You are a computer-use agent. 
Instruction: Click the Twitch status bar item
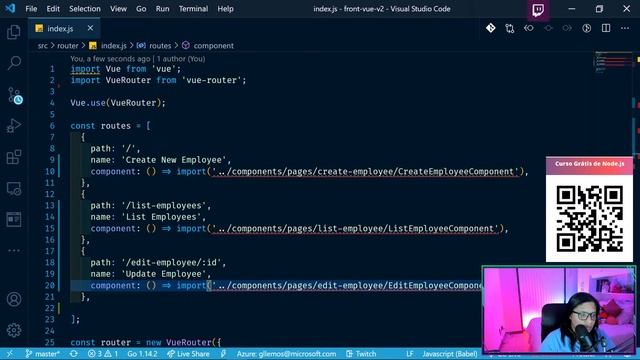coord(361,354)
